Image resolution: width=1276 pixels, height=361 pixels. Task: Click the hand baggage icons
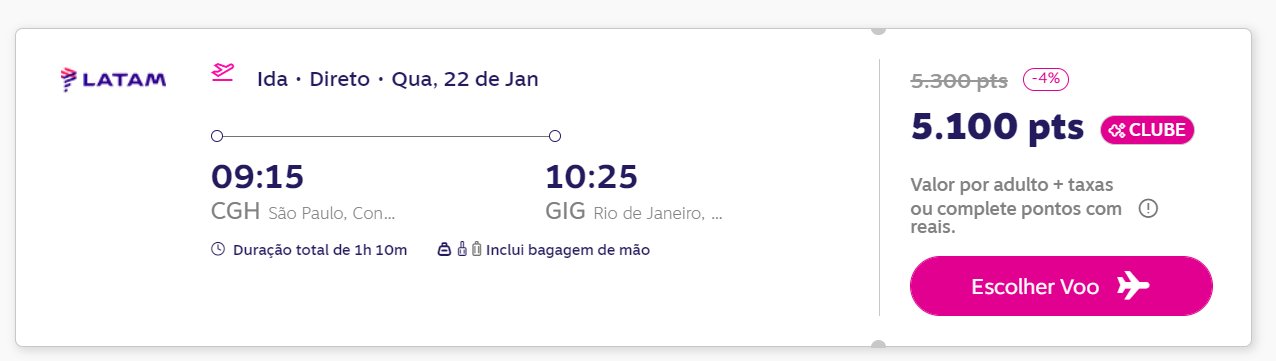click(460, 250)
